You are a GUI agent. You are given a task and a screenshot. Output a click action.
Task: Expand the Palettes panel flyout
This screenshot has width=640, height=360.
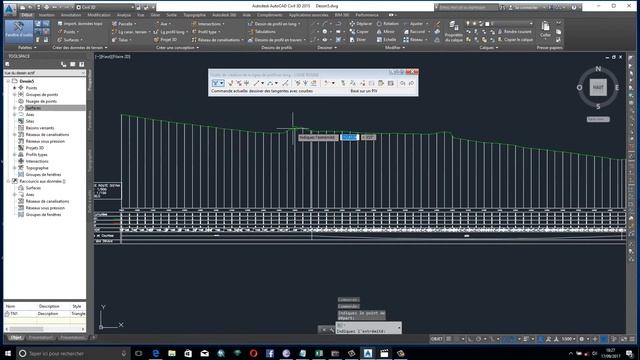27,48
